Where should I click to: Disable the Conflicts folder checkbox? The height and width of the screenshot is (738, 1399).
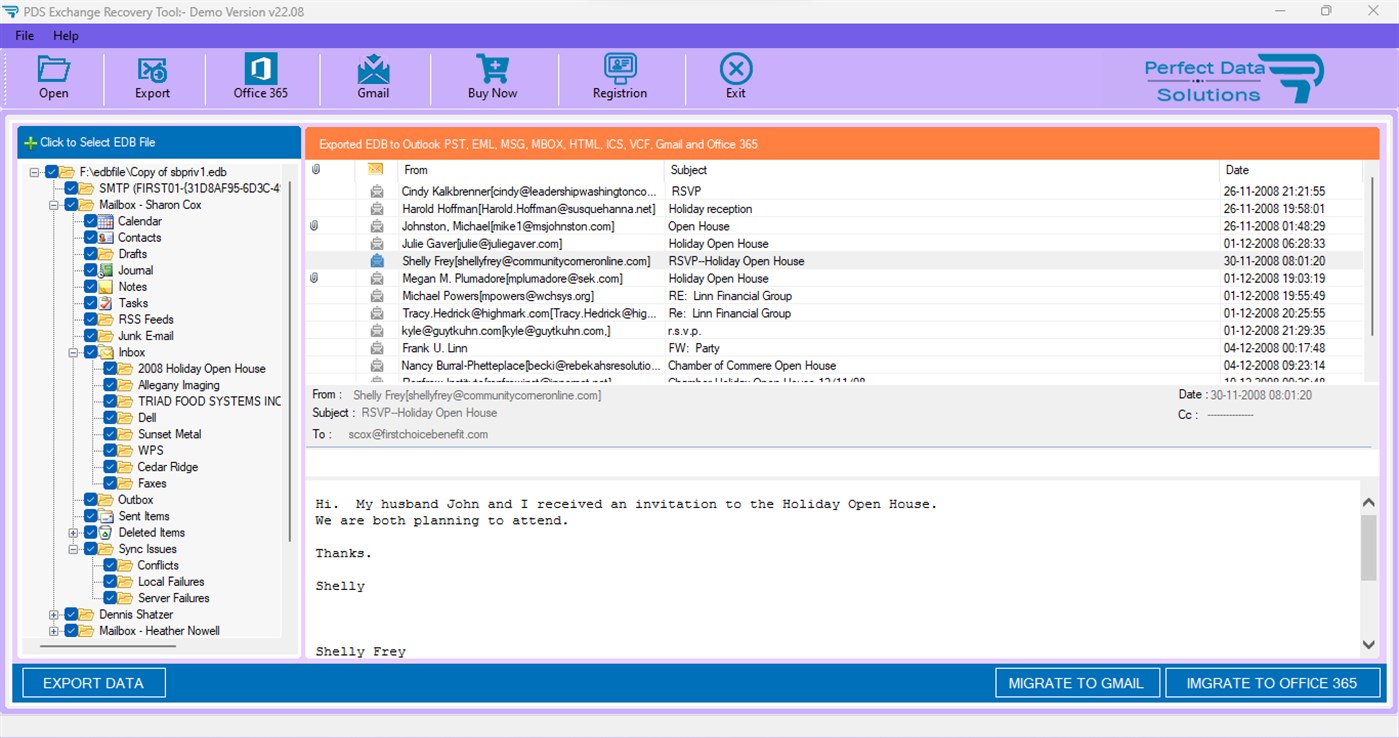click(x=111, y=565)
